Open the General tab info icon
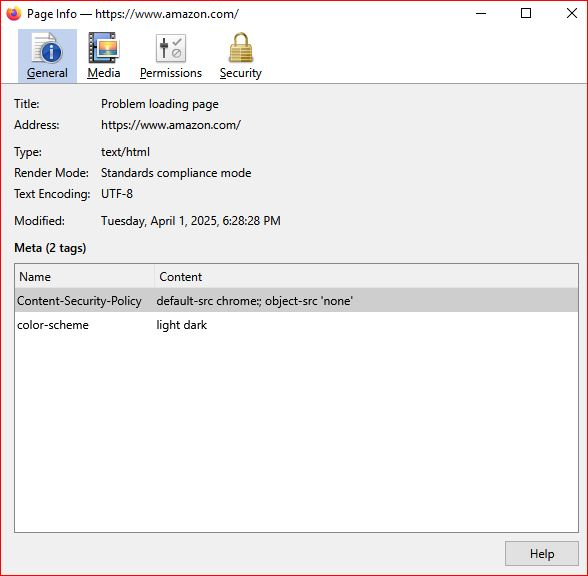 point(47,47)
